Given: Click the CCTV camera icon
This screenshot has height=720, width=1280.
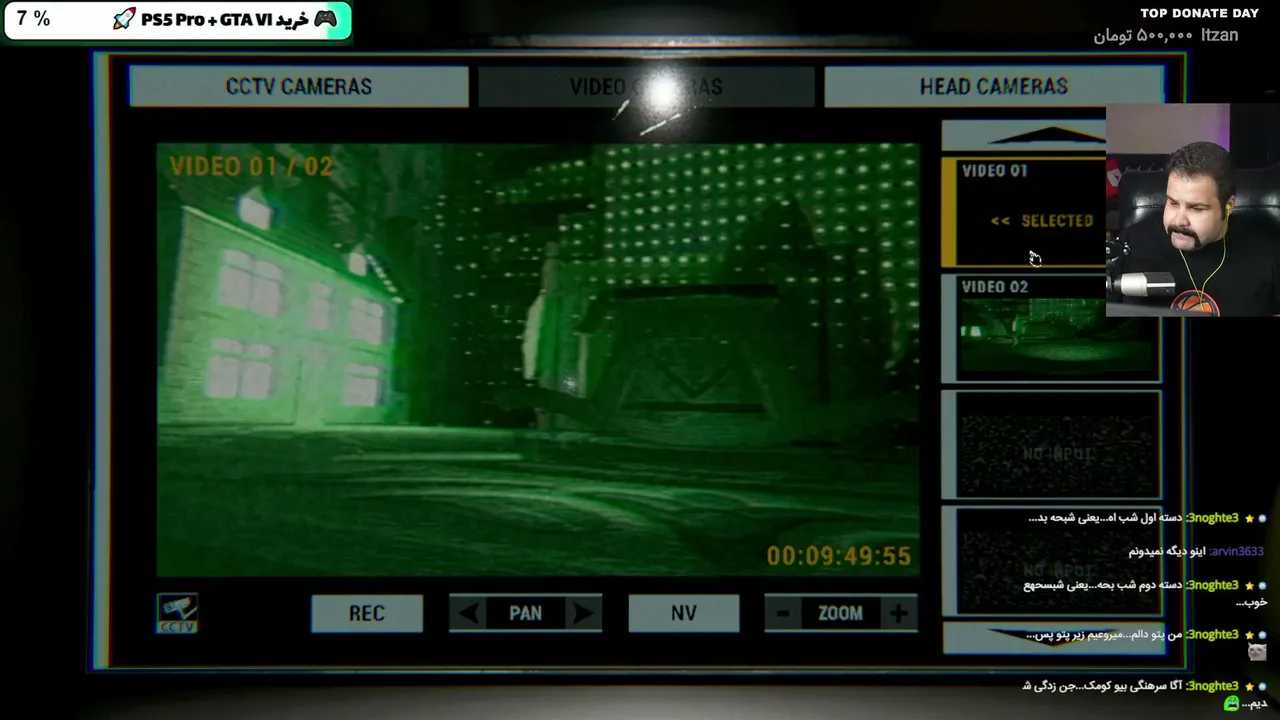Looking at the screenshot, I should coord(177,613).
